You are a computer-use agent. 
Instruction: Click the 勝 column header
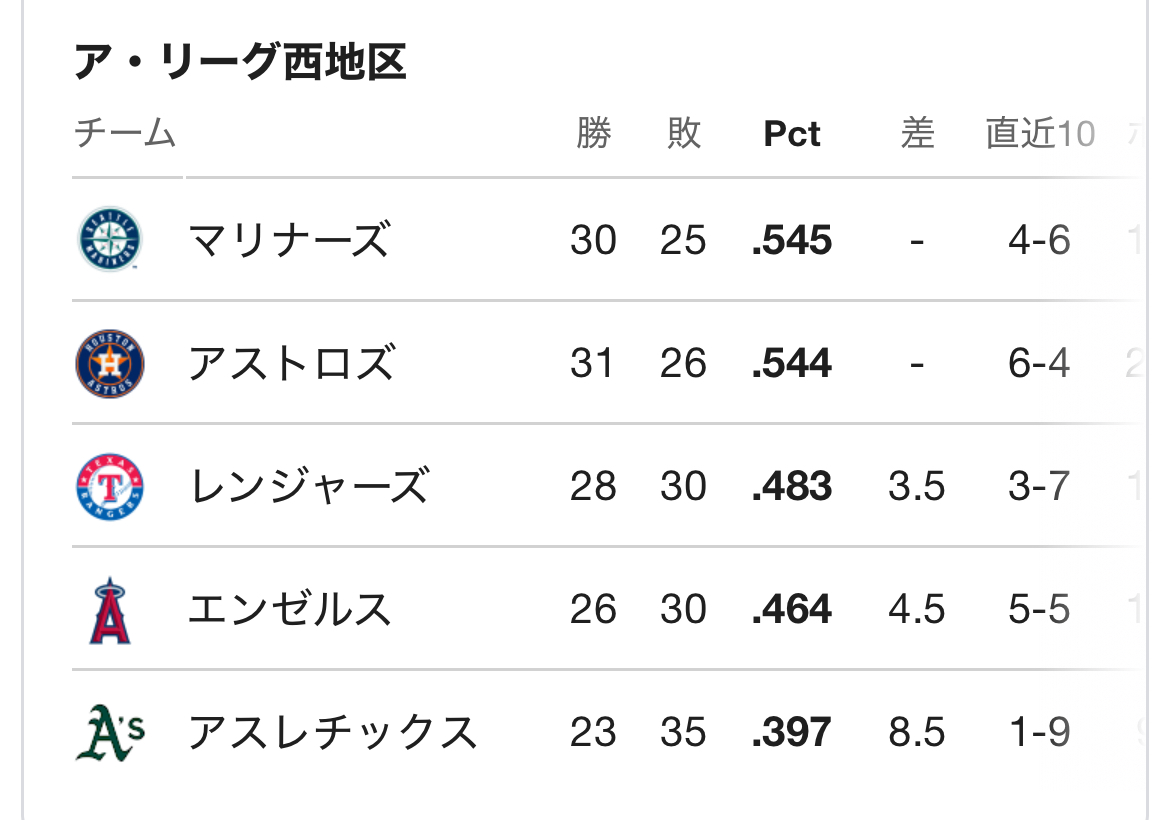coord(593,134)
